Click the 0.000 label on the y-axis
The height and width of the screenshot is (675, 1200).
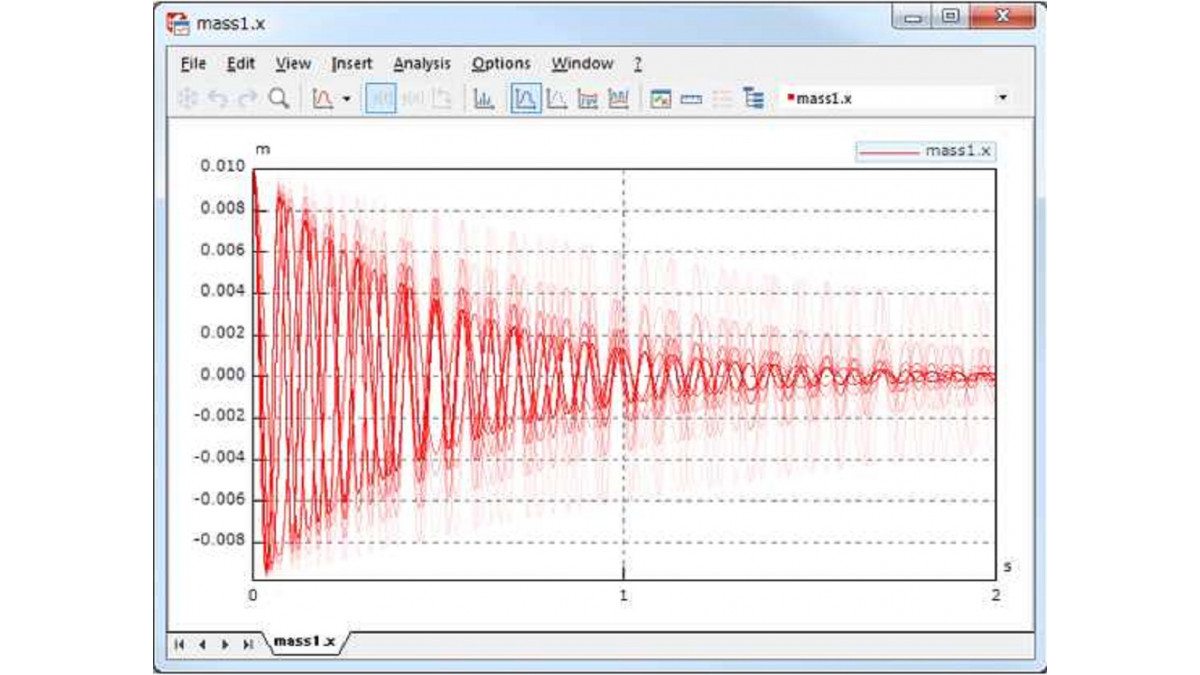(x=221, y=375)
